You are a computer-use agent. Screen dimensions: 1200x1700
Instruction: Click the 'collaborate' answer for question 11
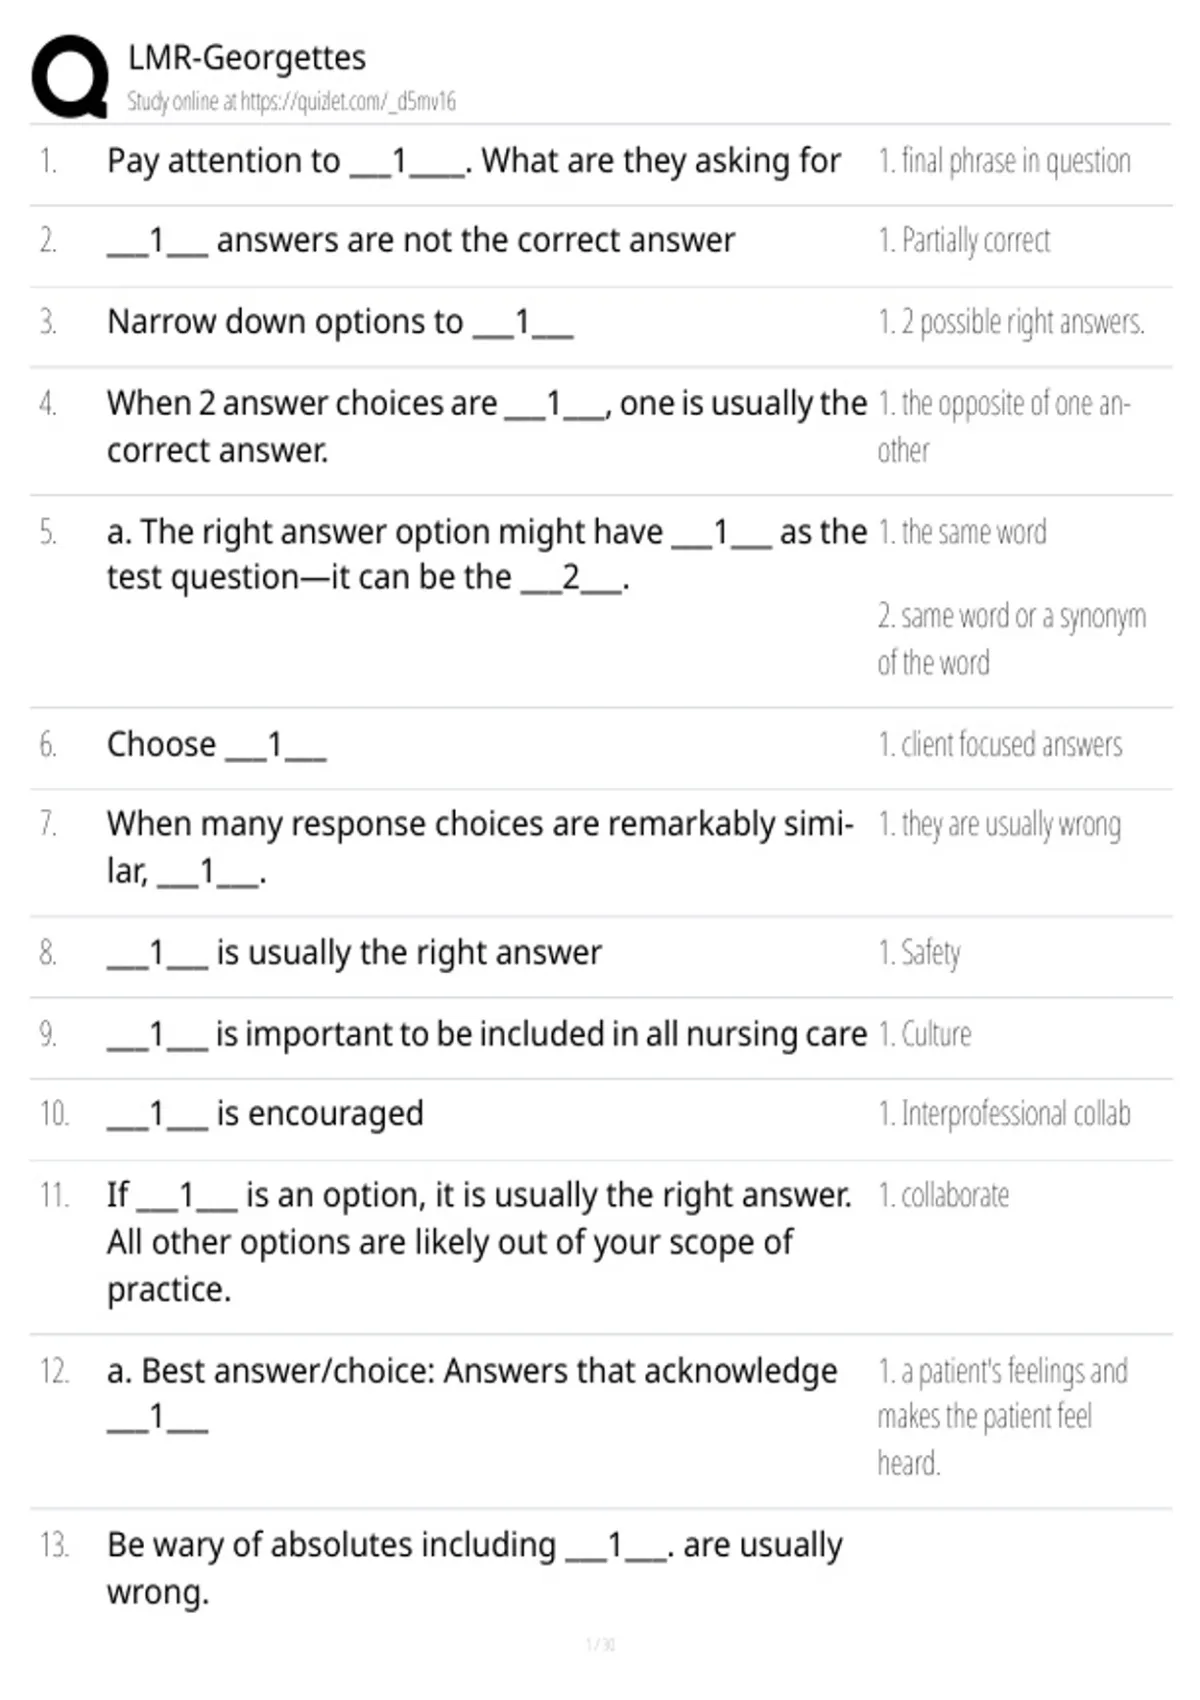(x=943, y=1195)
